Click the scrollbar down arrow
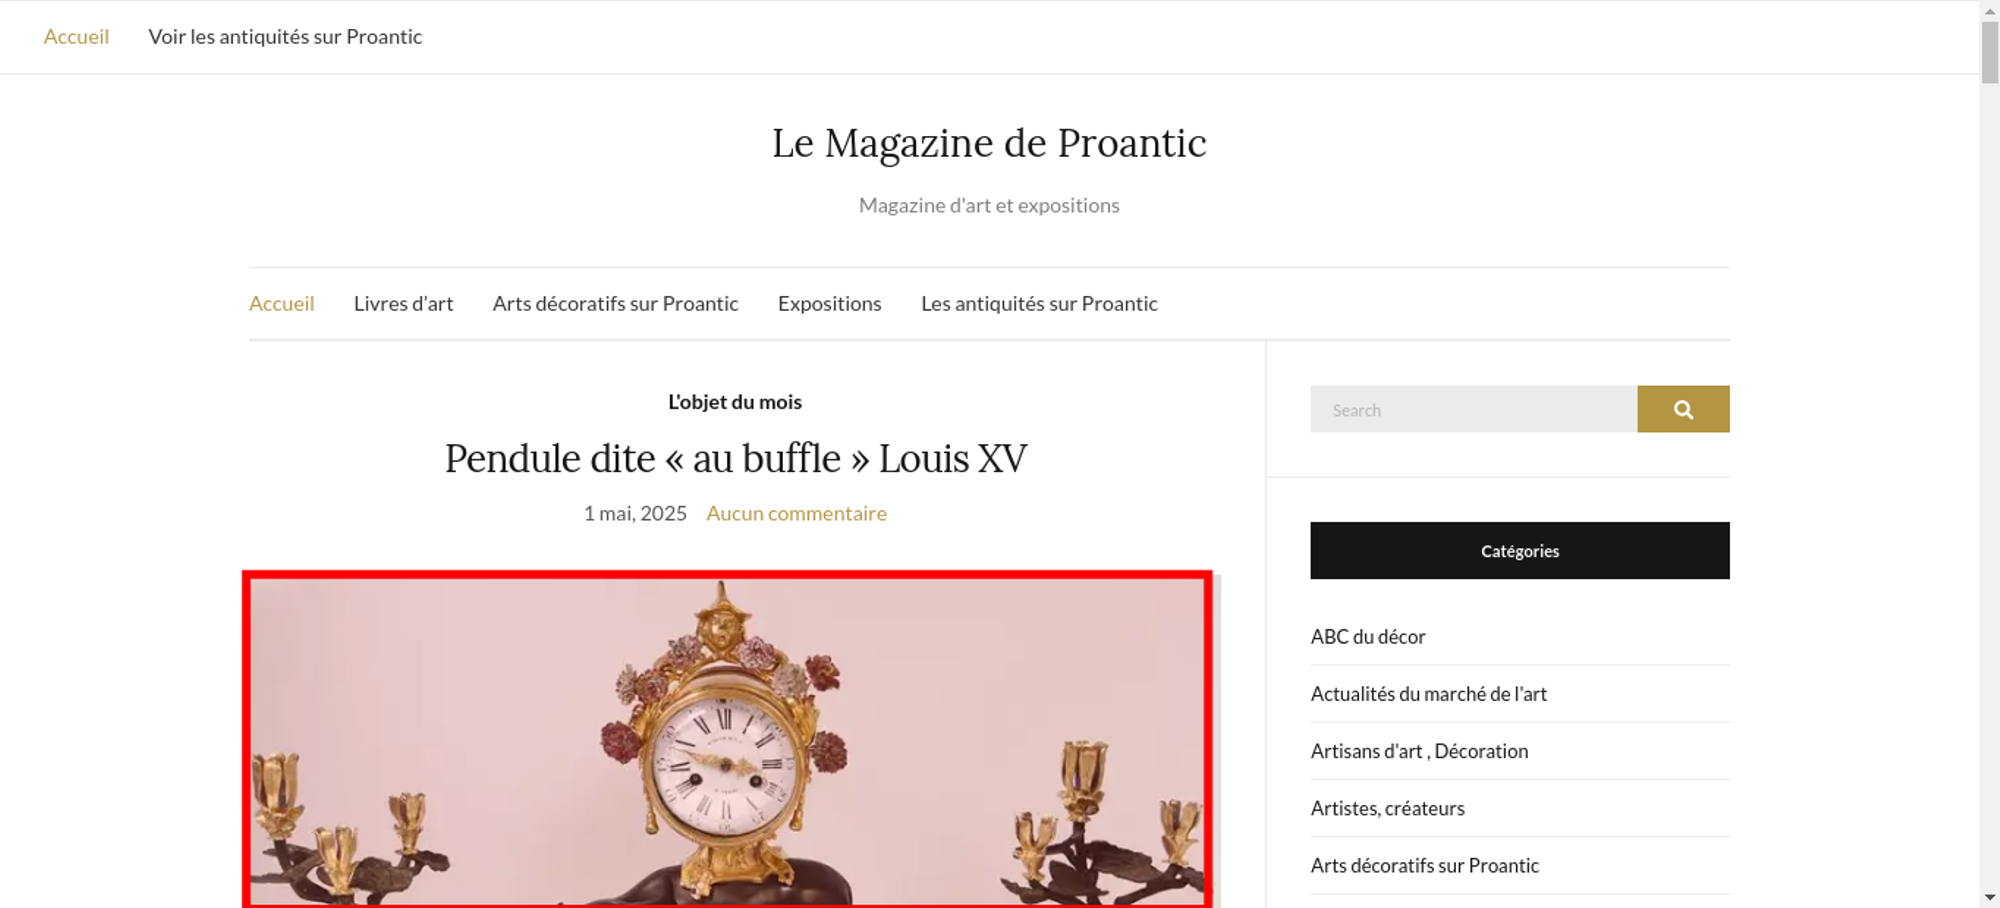 click(1990, 897)
